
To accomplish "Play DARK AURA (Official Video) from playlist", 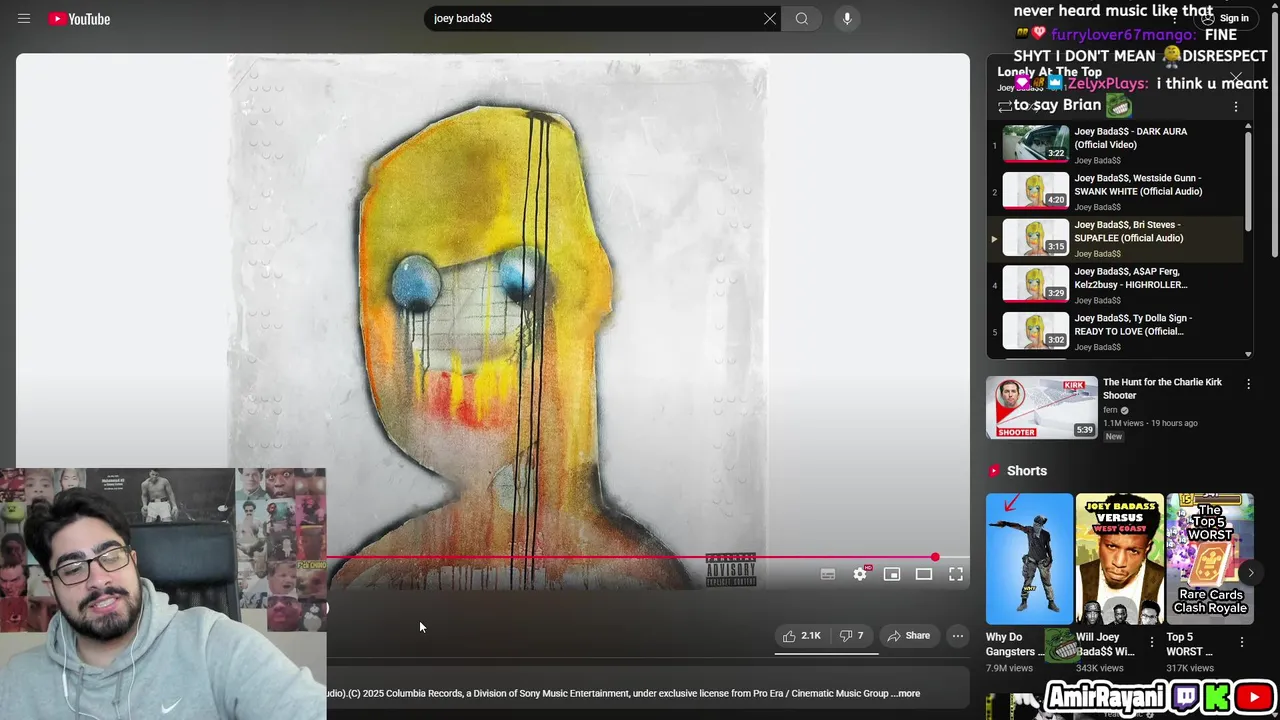I will tap(1115, 144).
